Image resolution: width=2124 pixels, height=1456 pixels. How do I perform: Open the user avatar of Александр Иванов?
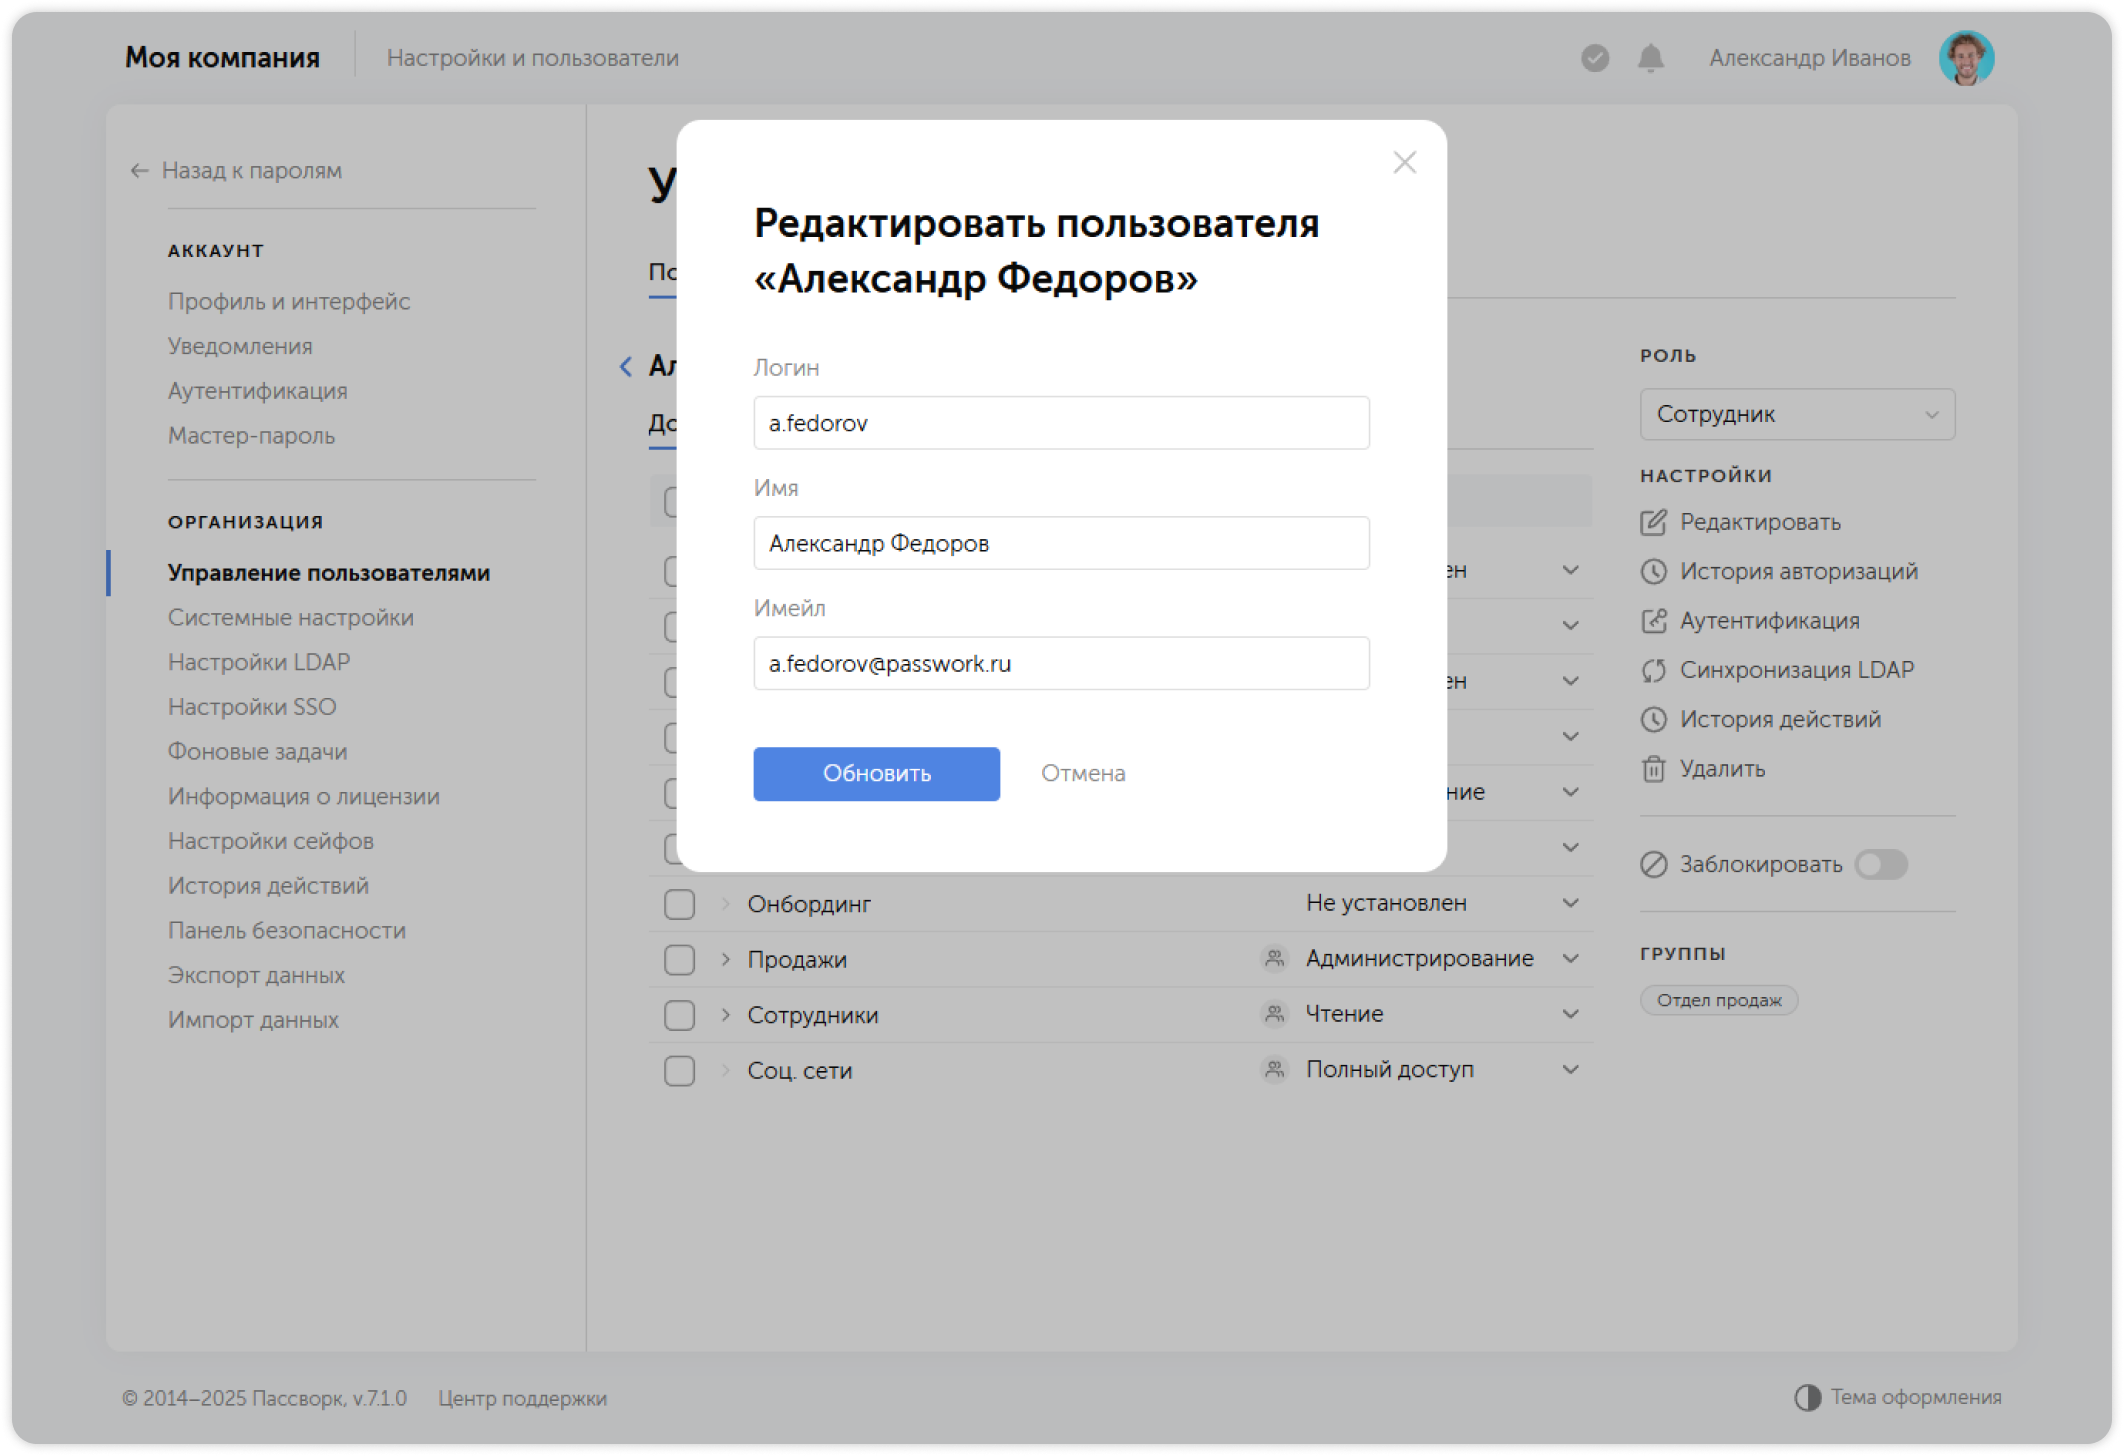pyautogui.click(x=1966, y=58)
